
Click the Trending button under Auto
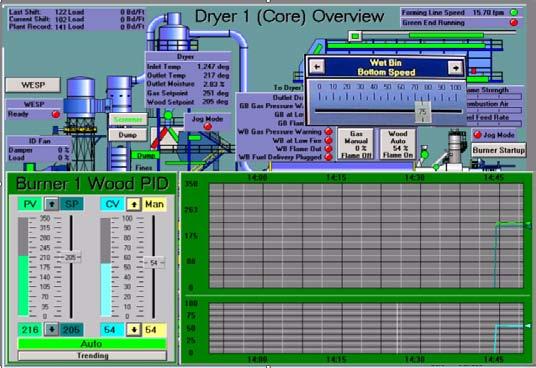point(92,356)
